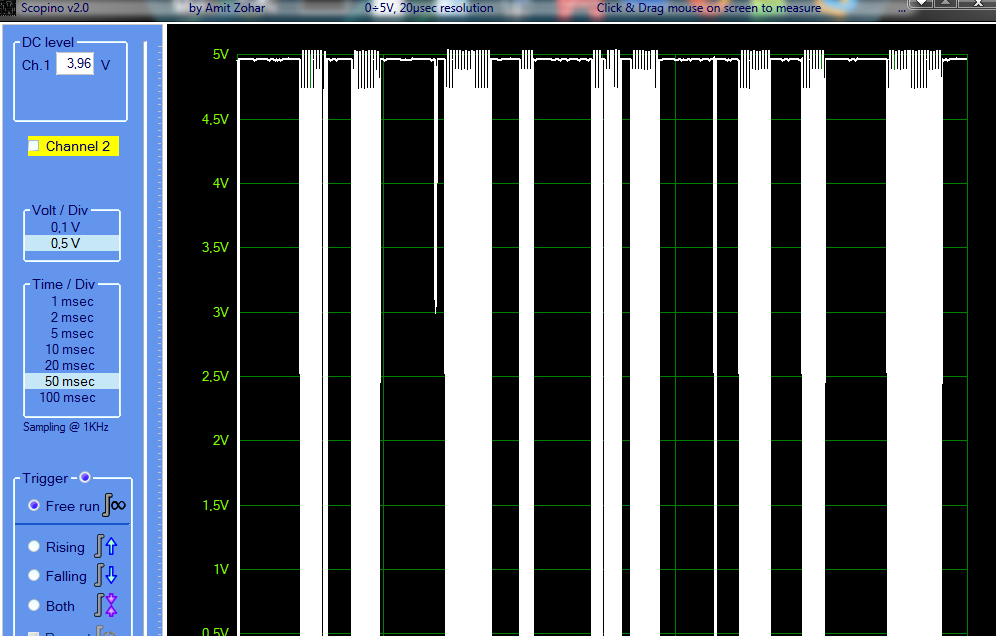
Task: Click the Ch.1 DC level value field
Action: pos(74,64)
